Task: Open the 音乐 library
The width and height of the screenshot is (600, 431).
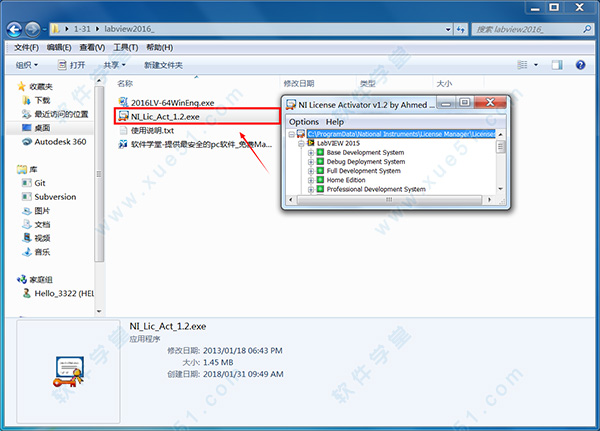Action: click(36, 252)
